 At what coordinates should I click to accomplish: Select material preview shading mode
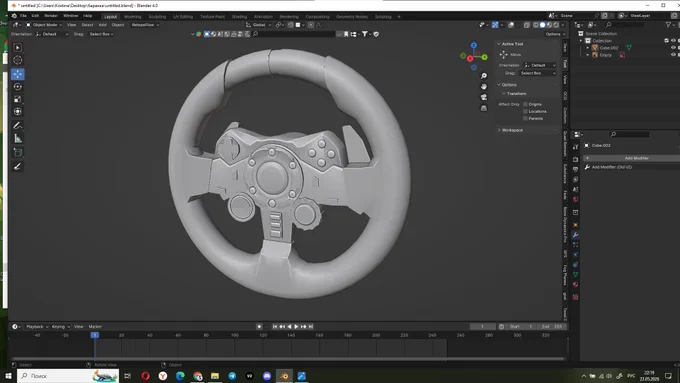pyautogui.click(x=549, y=25)
